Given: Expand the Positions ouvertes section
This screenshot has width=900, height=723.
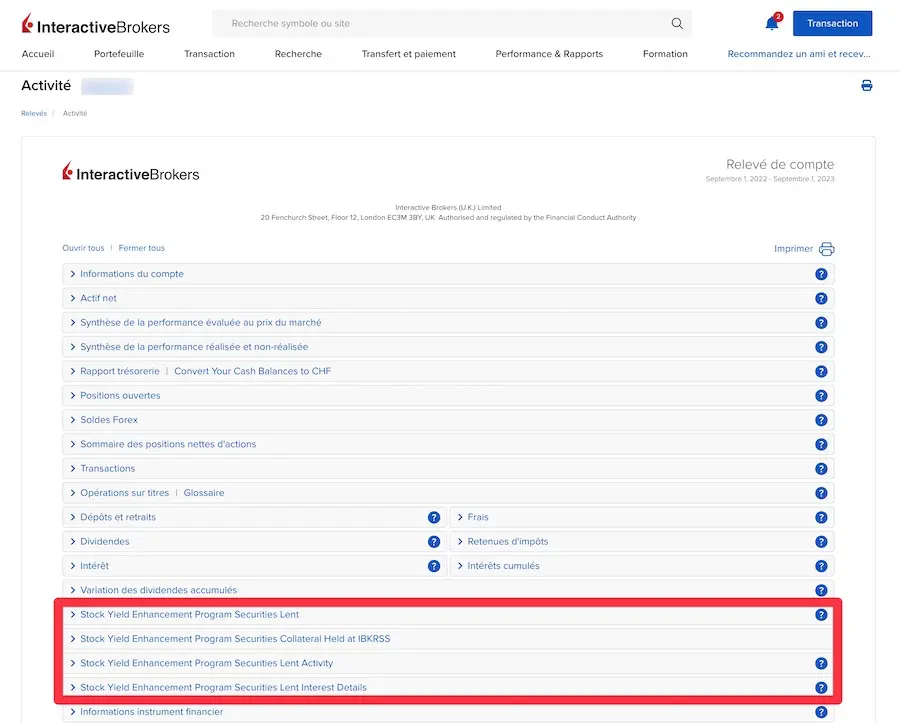Looking at the screenshot, I should click(x=118, y=396).
